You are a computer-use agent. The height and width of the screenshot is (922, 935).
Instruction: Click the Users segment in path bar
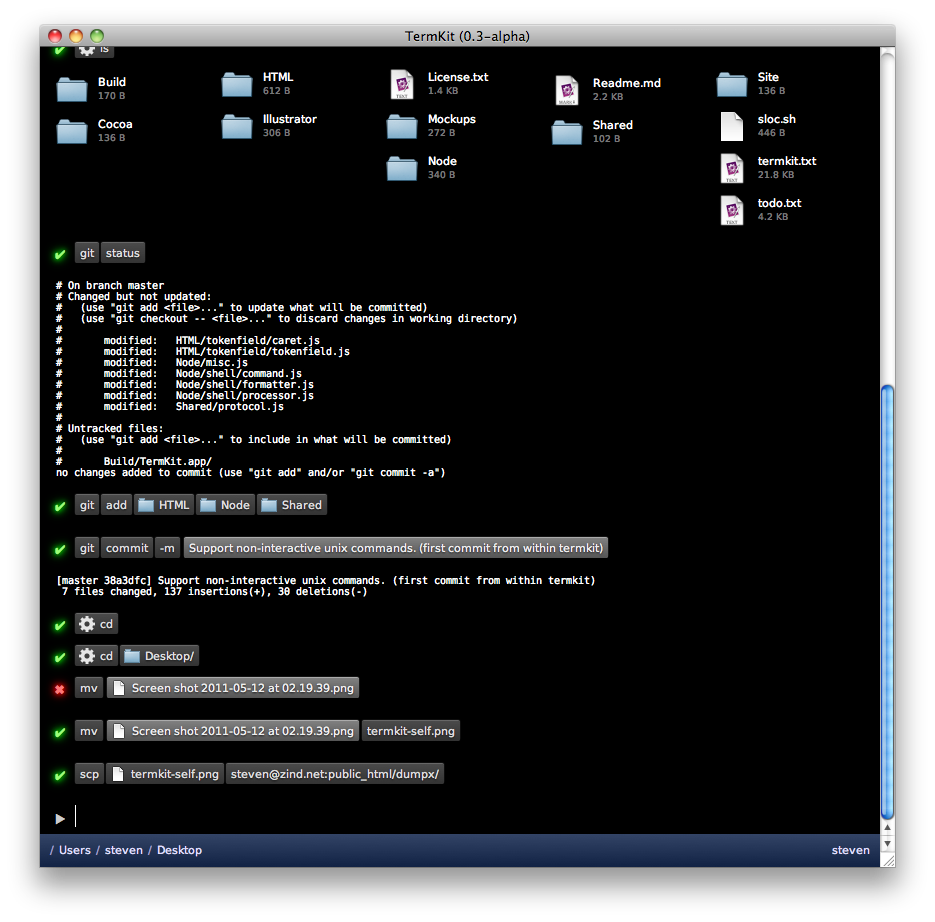point(75,850)
